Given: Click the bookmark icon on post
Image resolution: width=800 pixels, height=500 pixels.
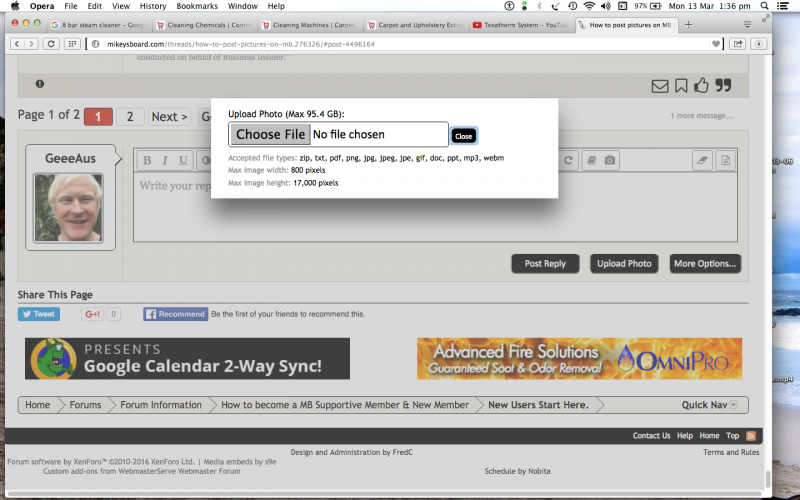Looking at the screenshot, I should coord(681,86).
